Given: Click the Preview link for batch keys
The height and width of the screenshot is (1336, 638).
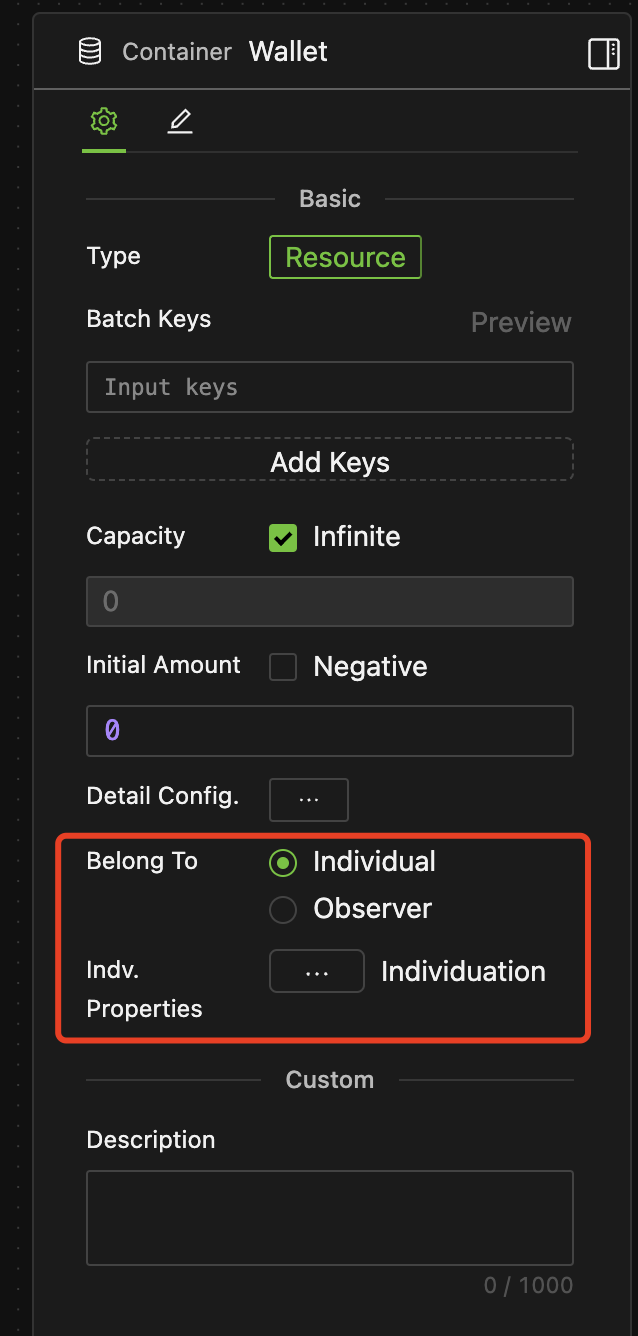Looking at the screenshot, I should (521, 323).
